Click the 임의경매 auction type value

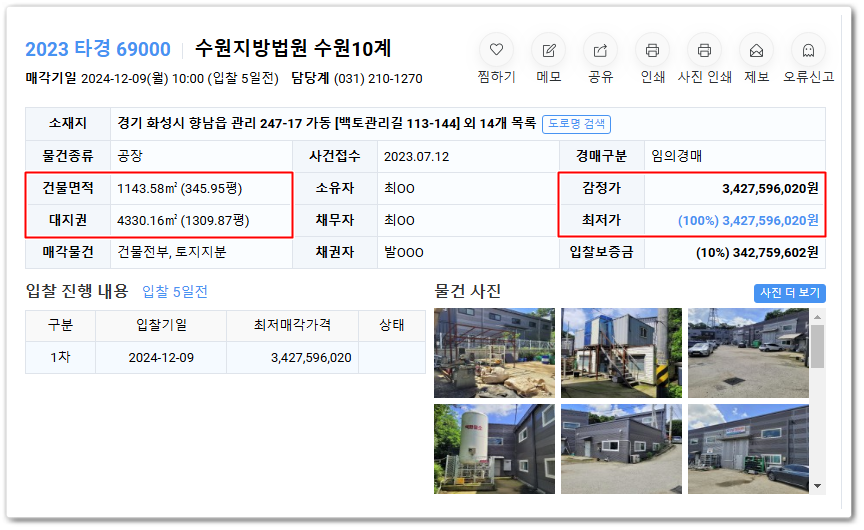pos(677,156)
